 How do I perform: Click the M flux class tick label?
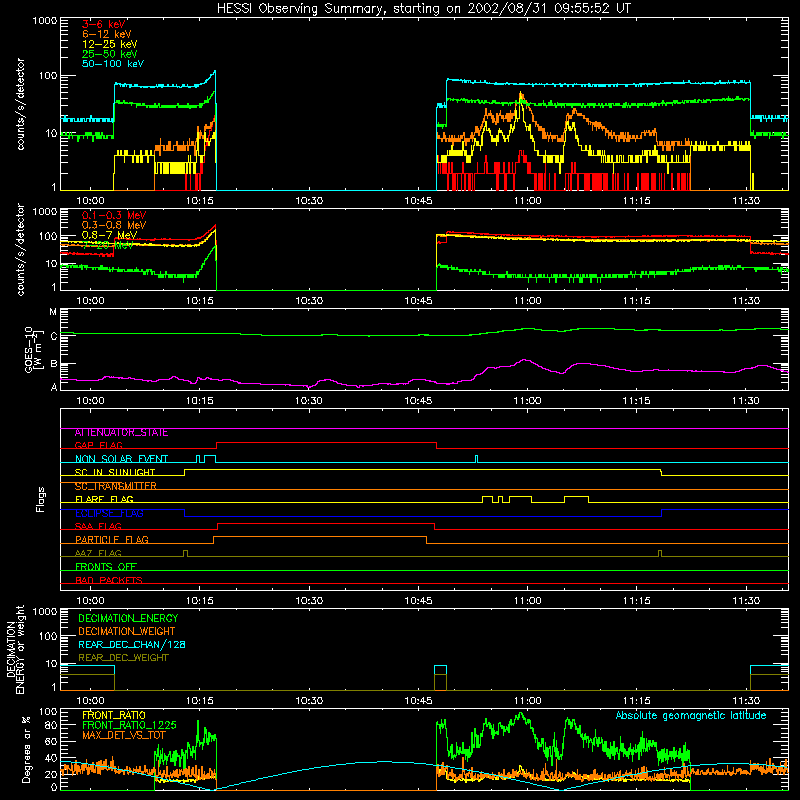[53, 312]
